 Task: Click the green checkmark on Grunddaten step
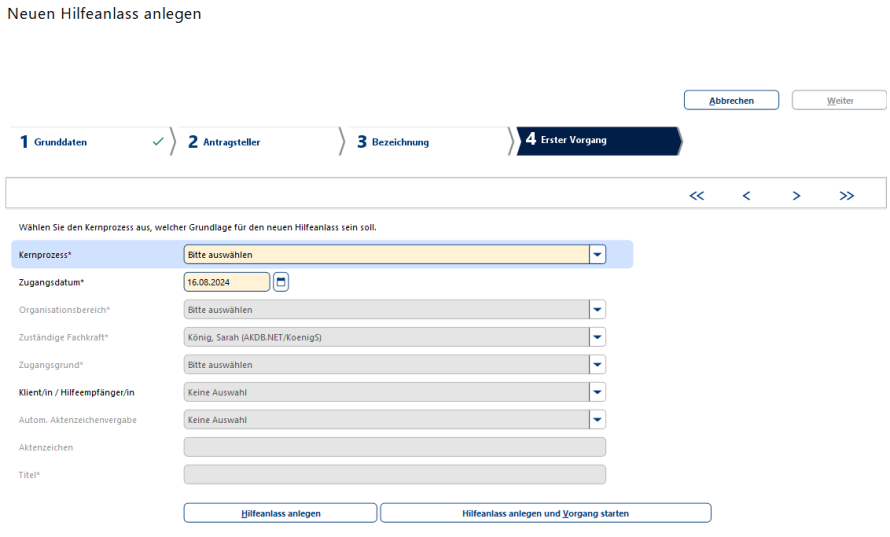158,141
